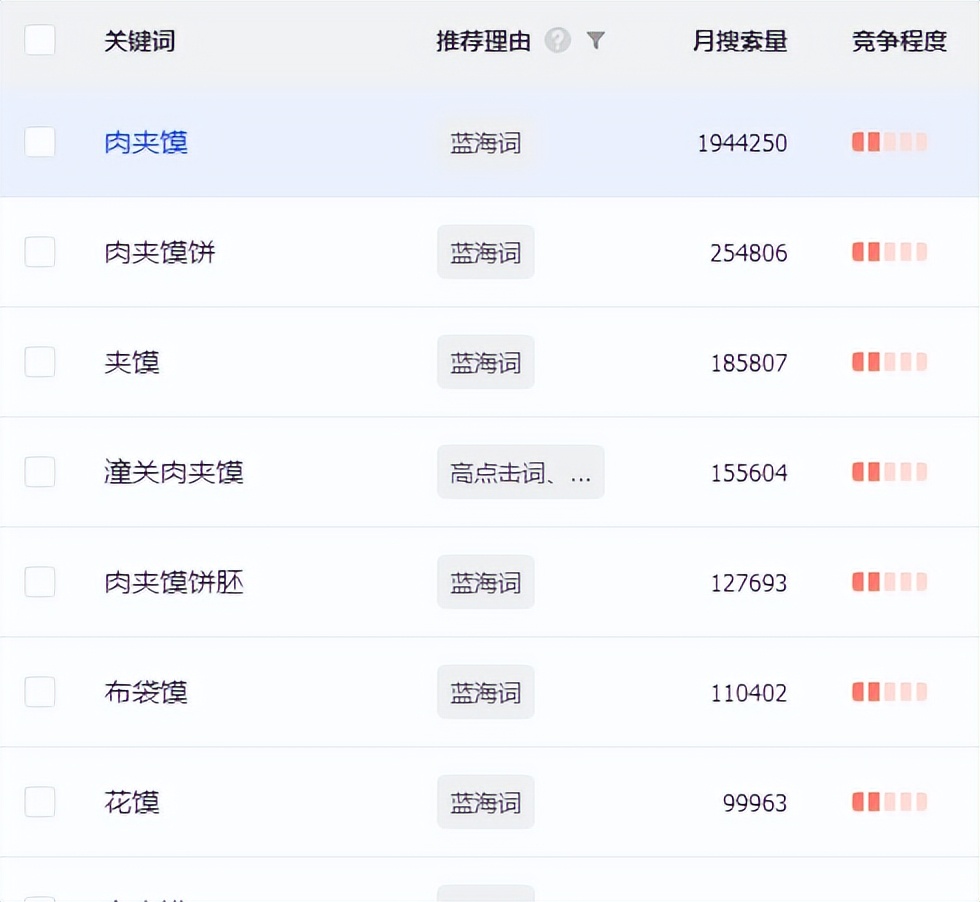Select the 布袋馍 row checkbox
Screen dimensions: 980x902
click(39, 692)
